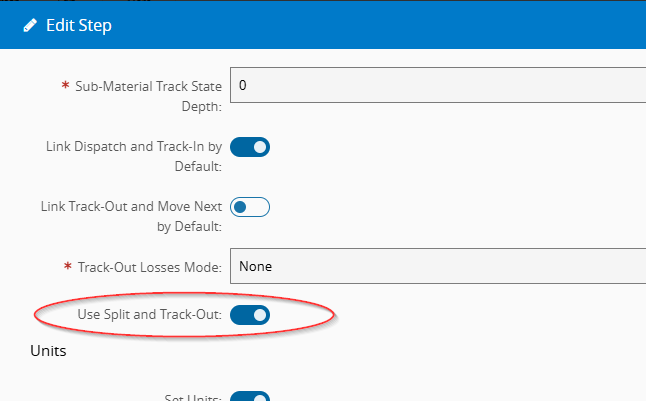Disable Link Dispatch and Track-In by Default
Image resolution: width=646 pixels, height=401 pixels.
pos(250,148)
